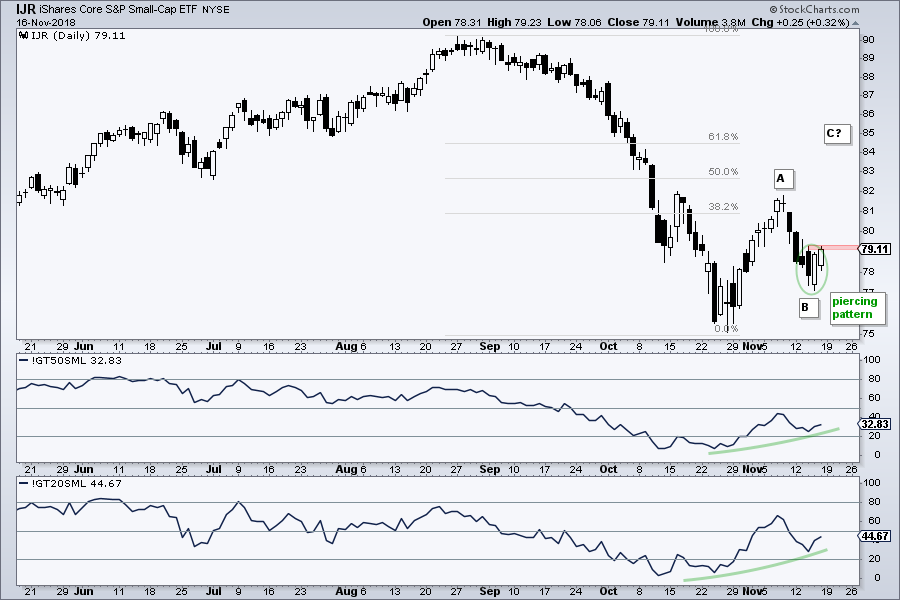Click the Chg +0.25 (+0.32%) value

coord(800,22)
